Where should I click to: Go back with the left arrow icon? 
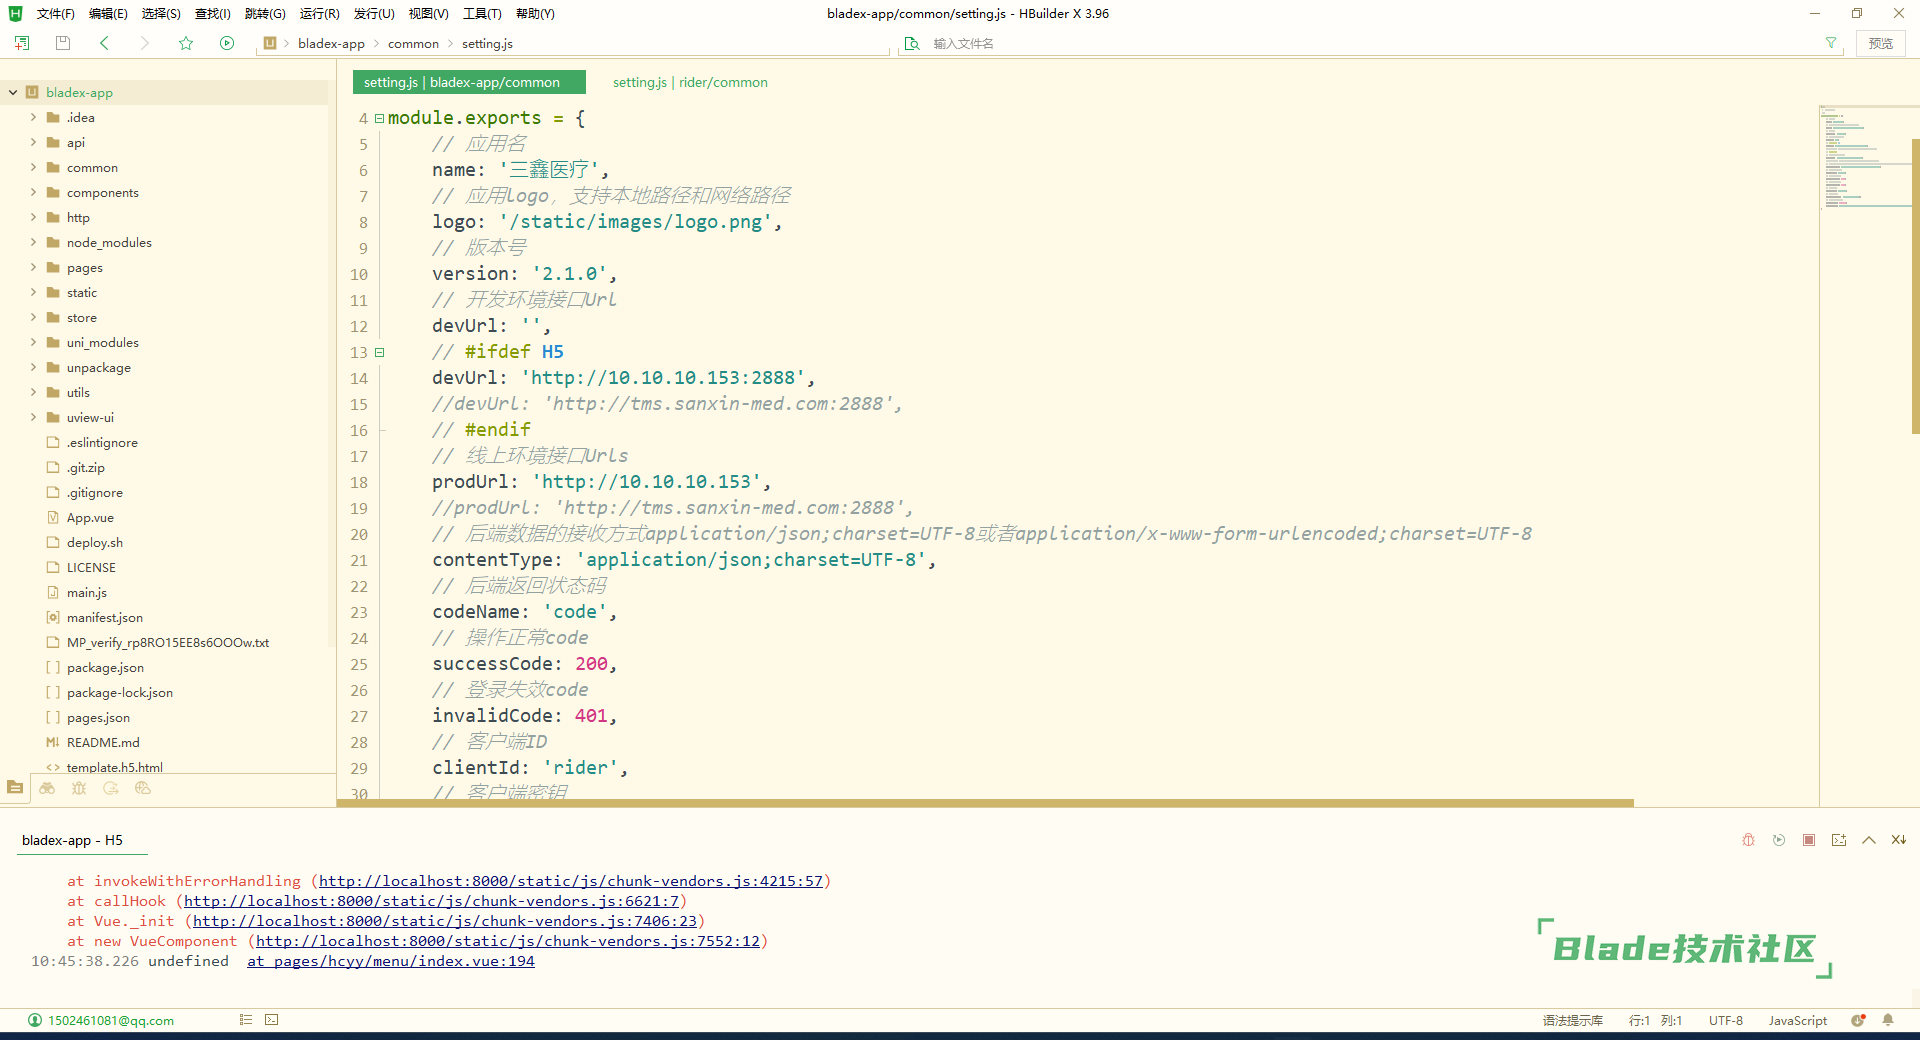(104, 43)
